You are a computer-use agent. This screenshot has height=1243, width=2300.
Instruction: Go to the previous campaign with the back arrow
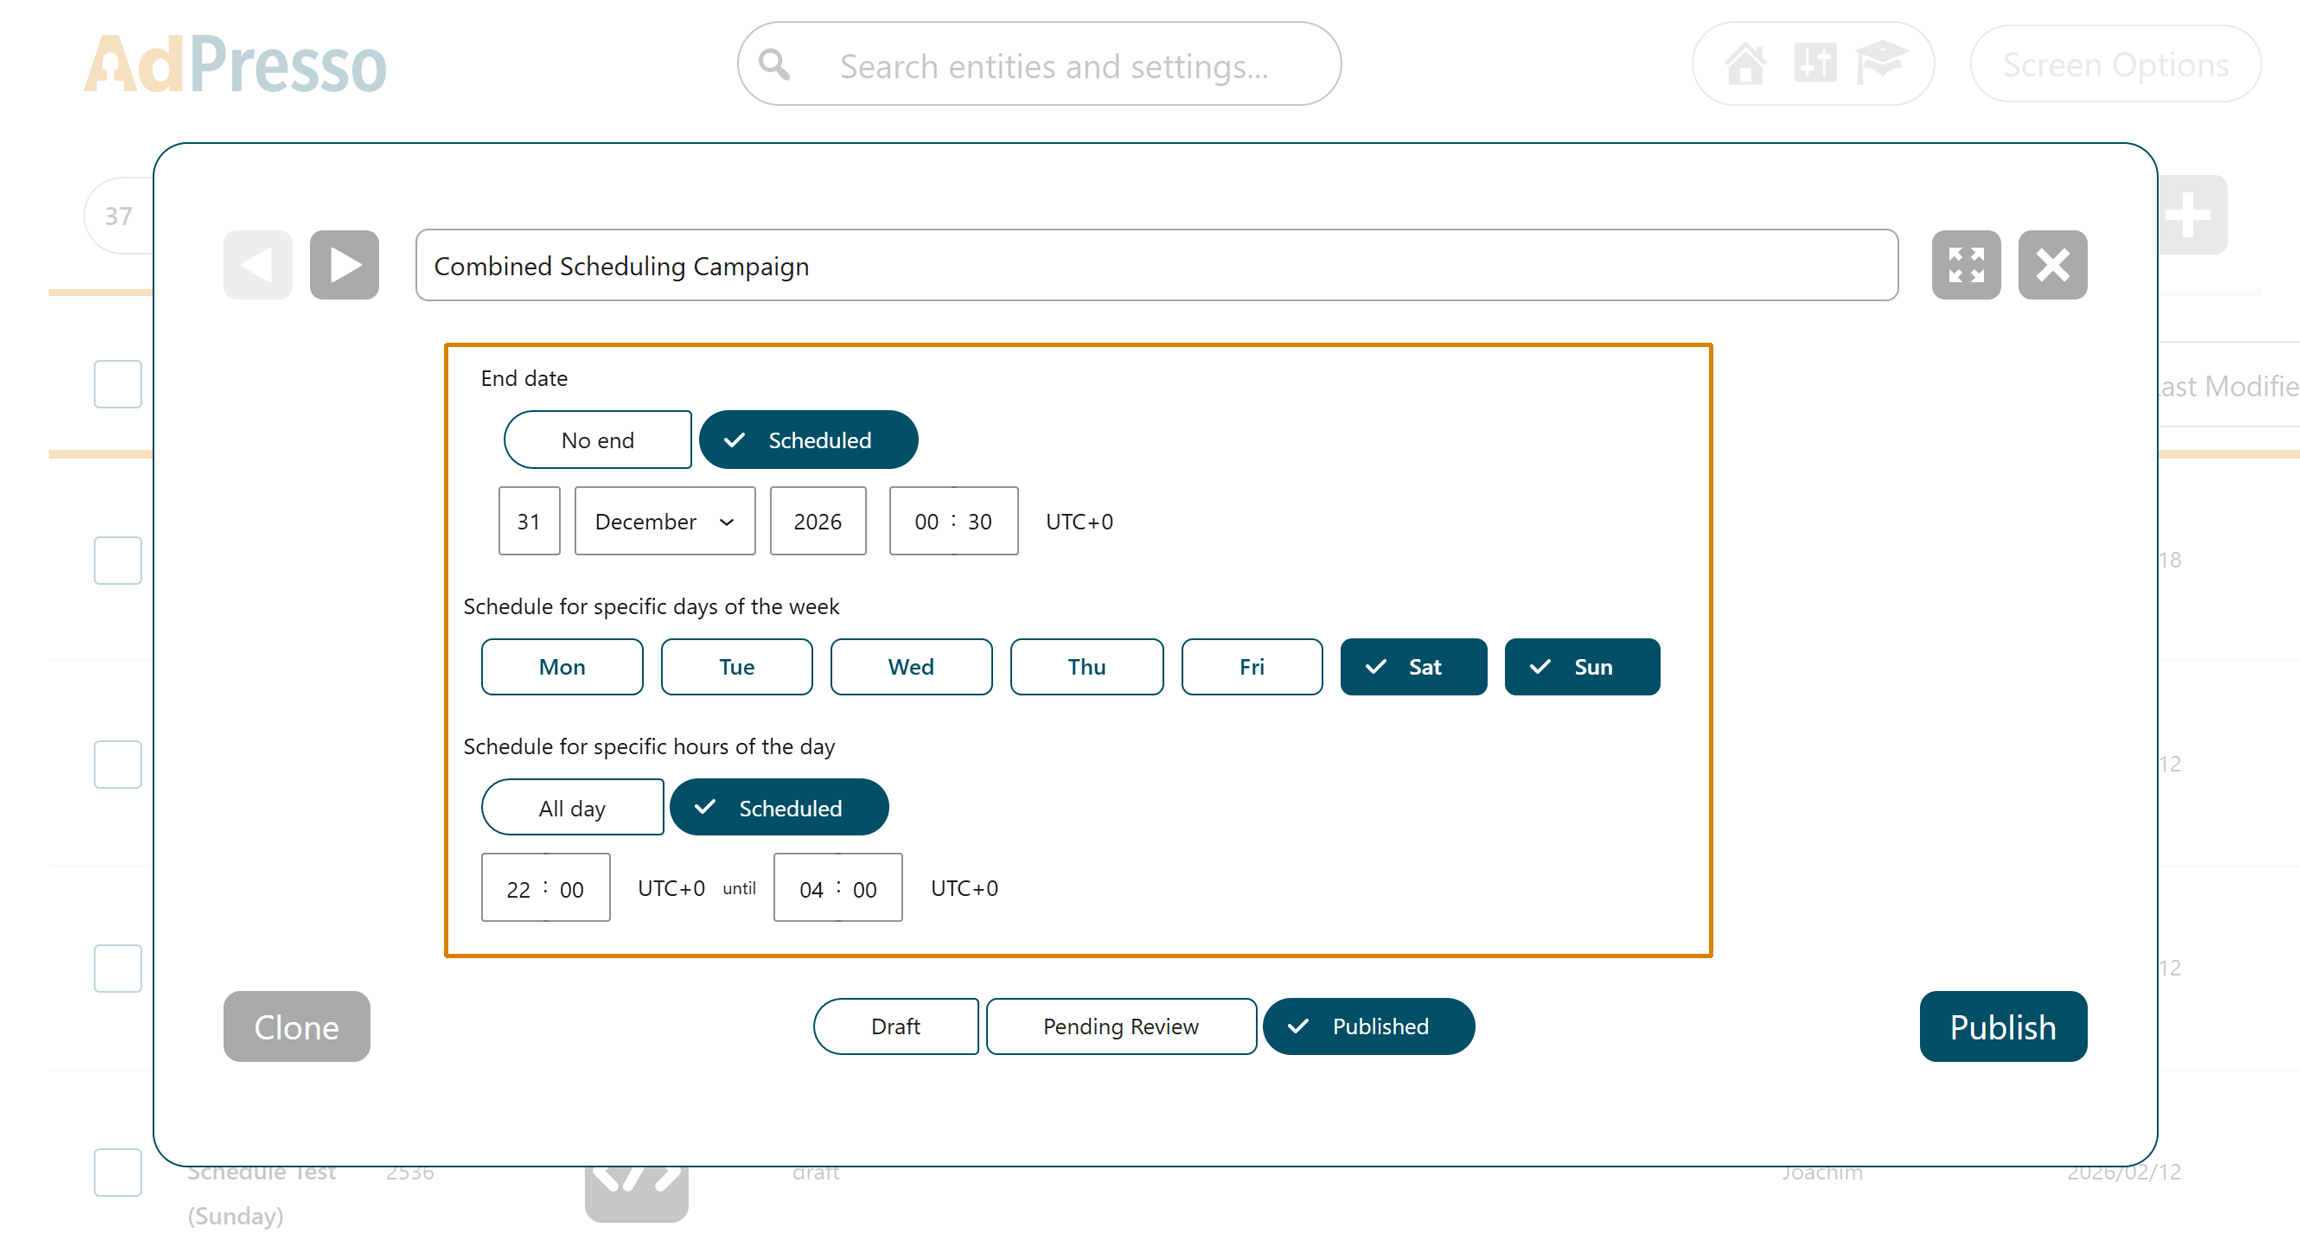click(x=257, y=264)
